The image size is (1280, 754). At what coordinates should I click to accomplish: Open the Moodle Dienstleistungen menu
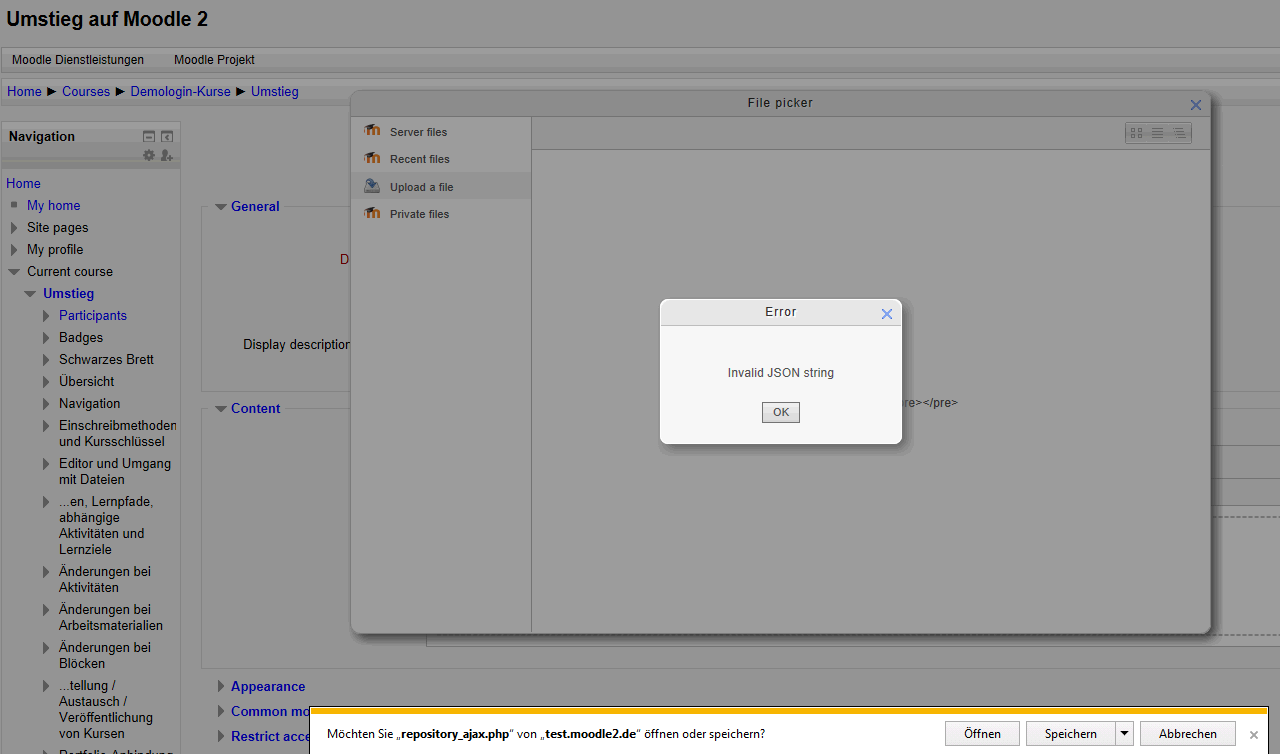(78, 60)
